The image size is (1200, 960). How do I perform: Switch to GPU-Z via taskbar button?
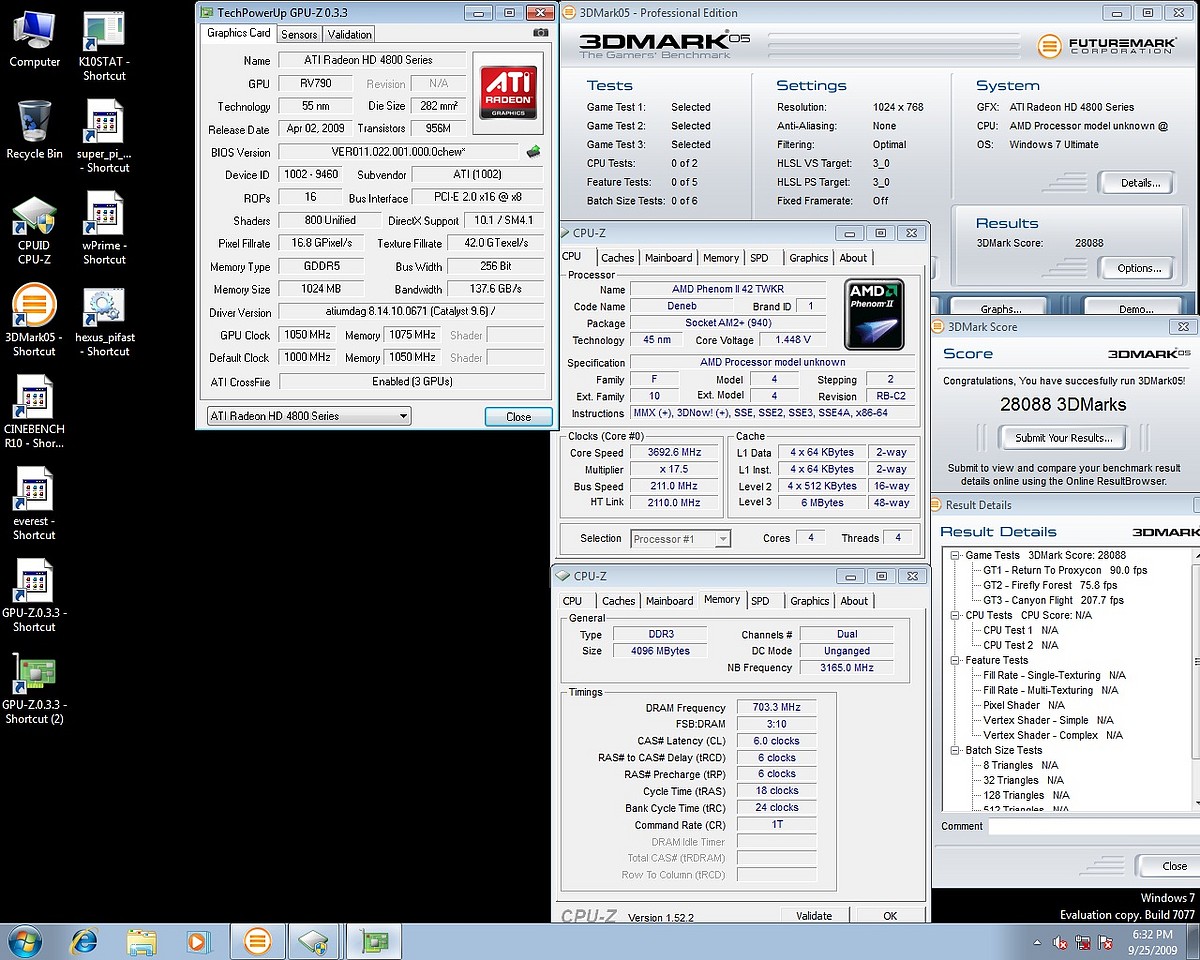(x=374, y=941)
